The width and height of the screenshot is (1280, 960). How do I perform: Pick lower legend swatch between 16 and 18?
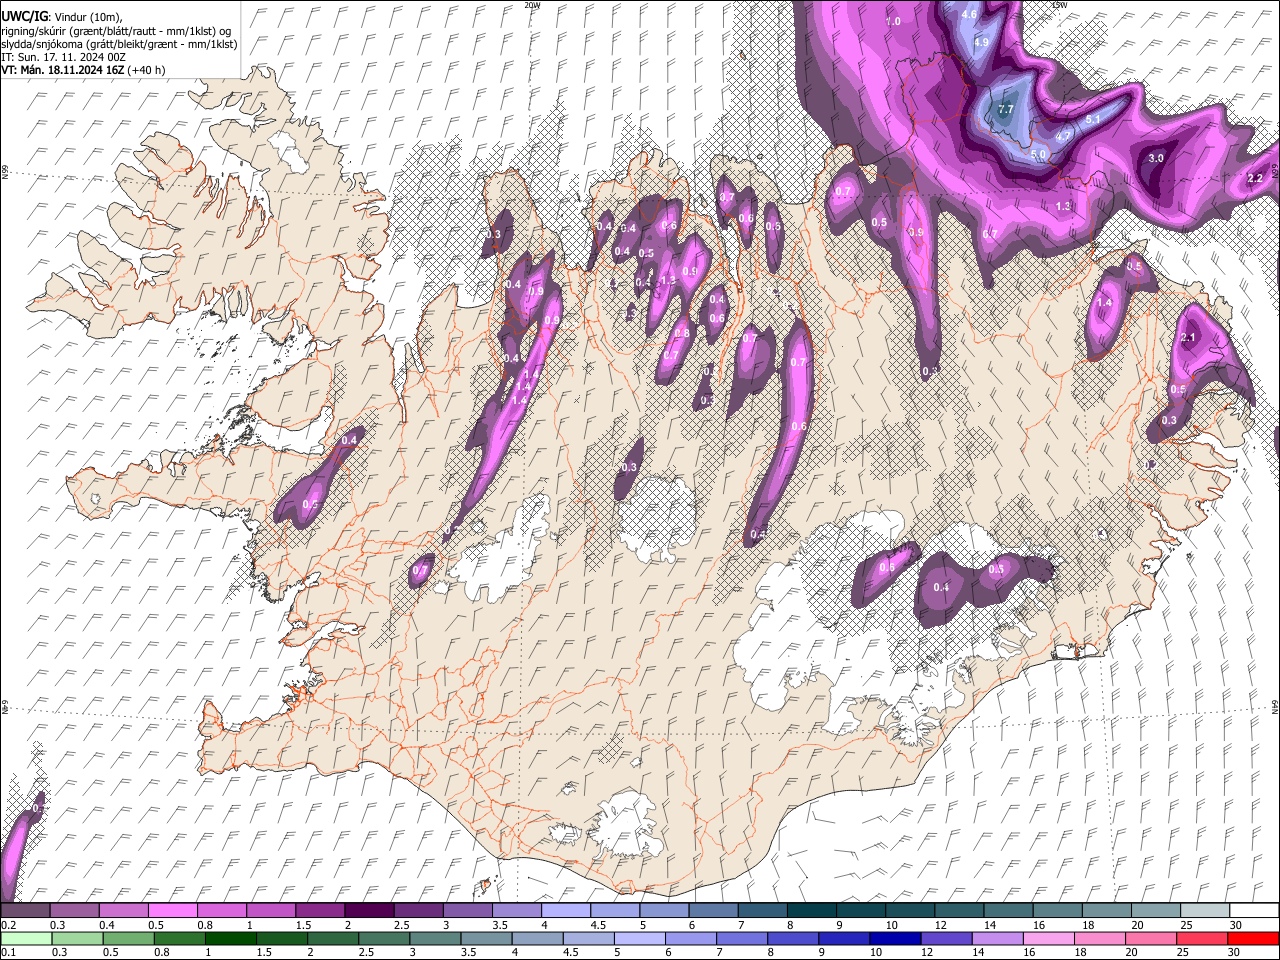1049,938
